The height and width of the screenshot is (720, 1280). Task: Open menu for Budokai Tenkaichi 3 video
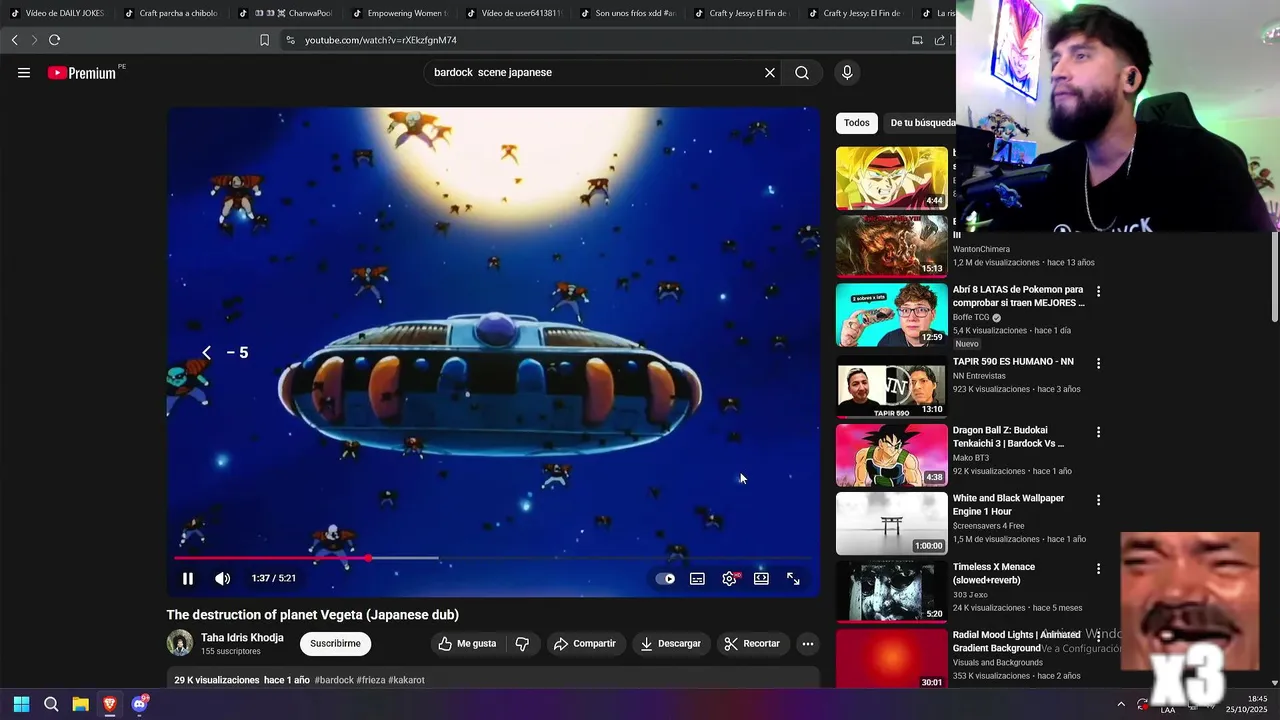[1098, 432]
